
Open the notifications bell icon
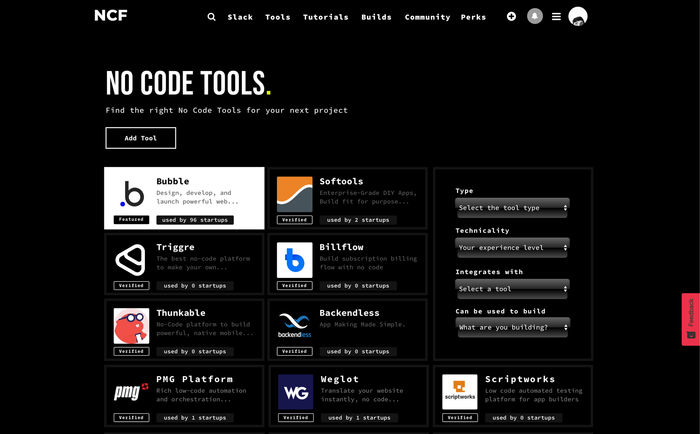(x=535, y=16)
